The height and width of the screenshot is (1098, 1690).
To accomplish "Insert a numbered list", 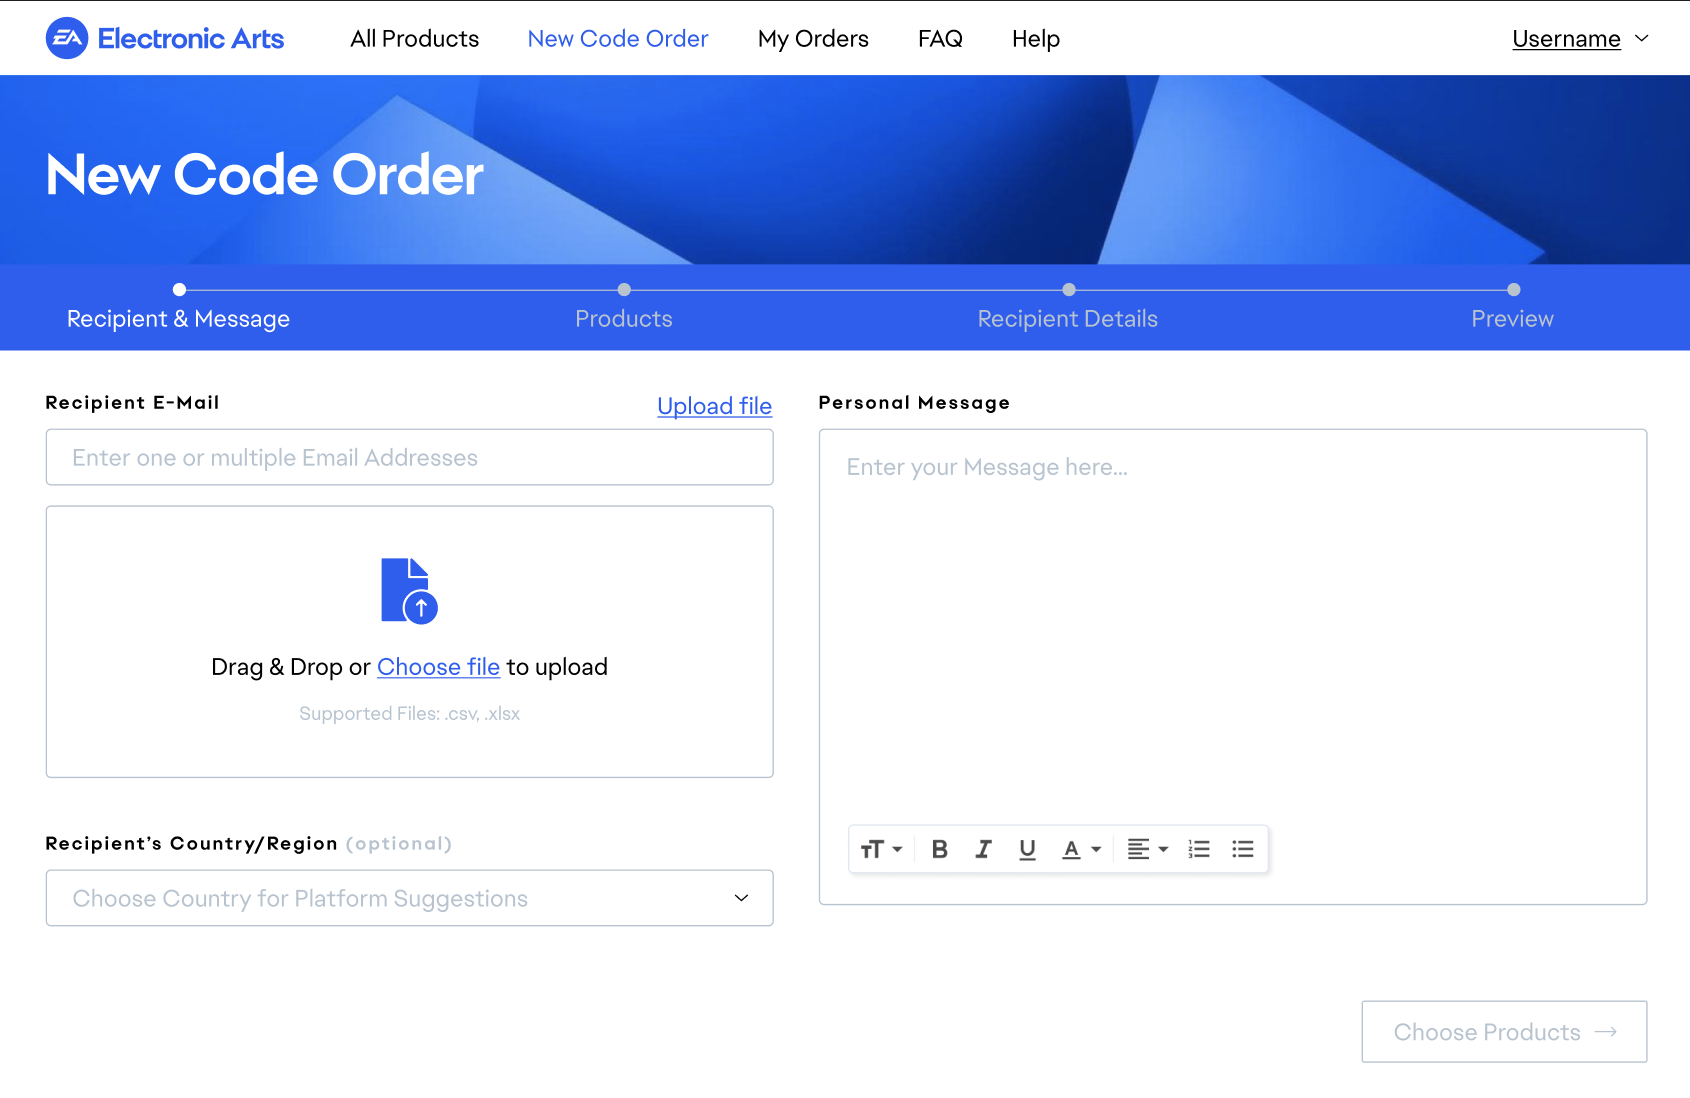I will pyautogui.click(x=1199, y=849).
